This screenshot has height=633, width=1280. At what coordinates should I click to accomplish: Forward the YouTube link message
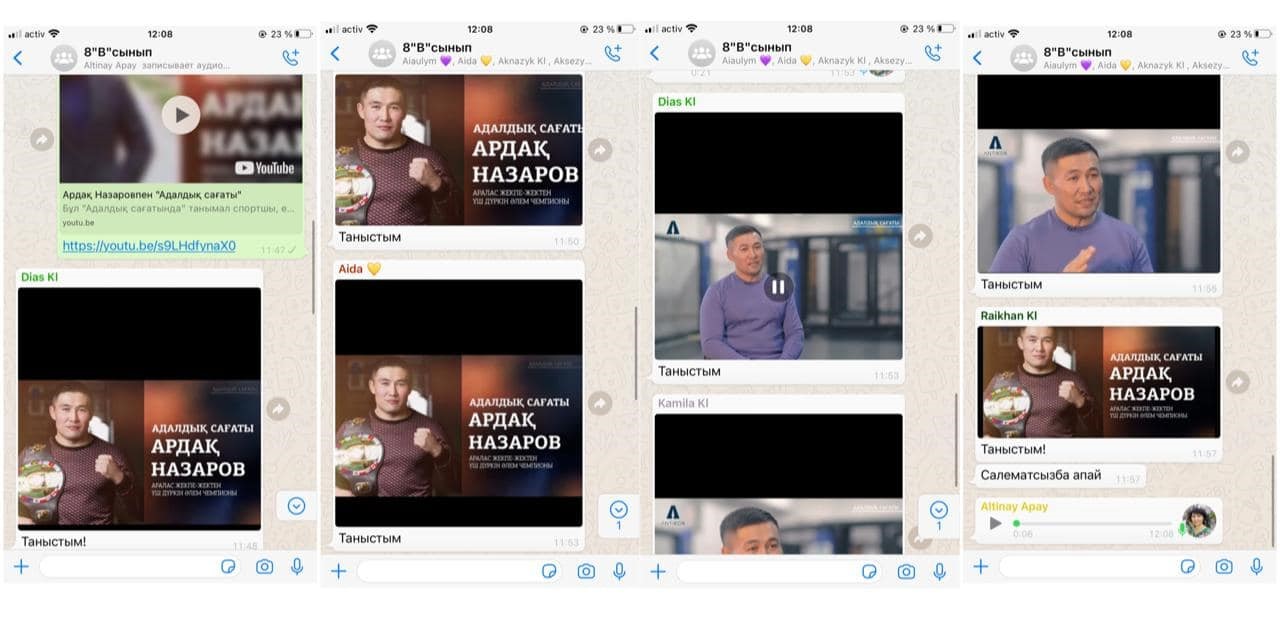(41, 139)
